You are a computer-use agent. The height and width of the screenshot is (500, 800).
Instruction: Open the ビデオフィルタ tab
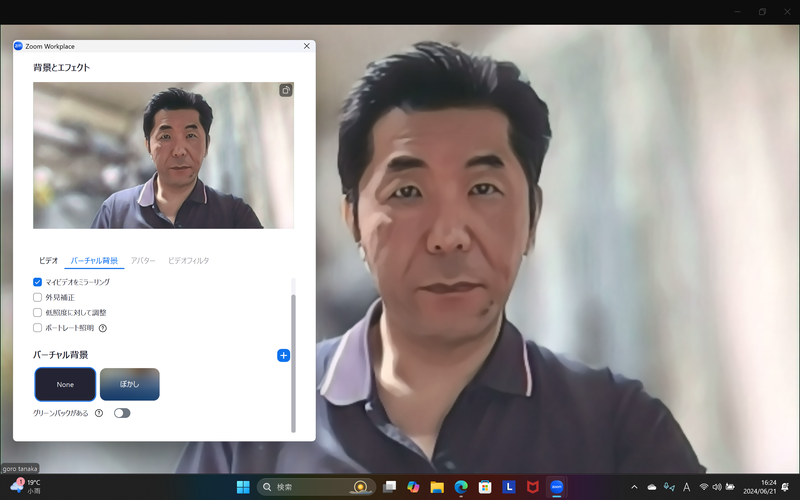coord(189,260)
